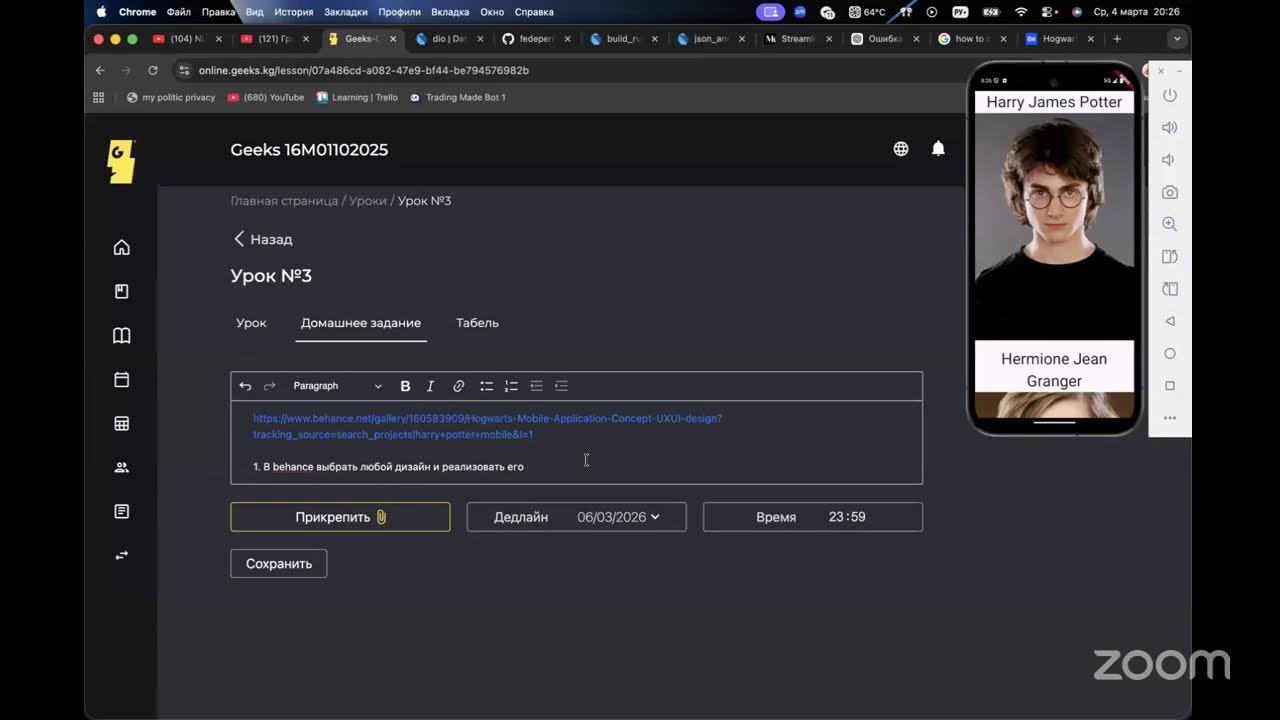Screen dimensions: 1280x720
Task: Click the emulator zoom magnifier icon
Action: point(1169,224)
